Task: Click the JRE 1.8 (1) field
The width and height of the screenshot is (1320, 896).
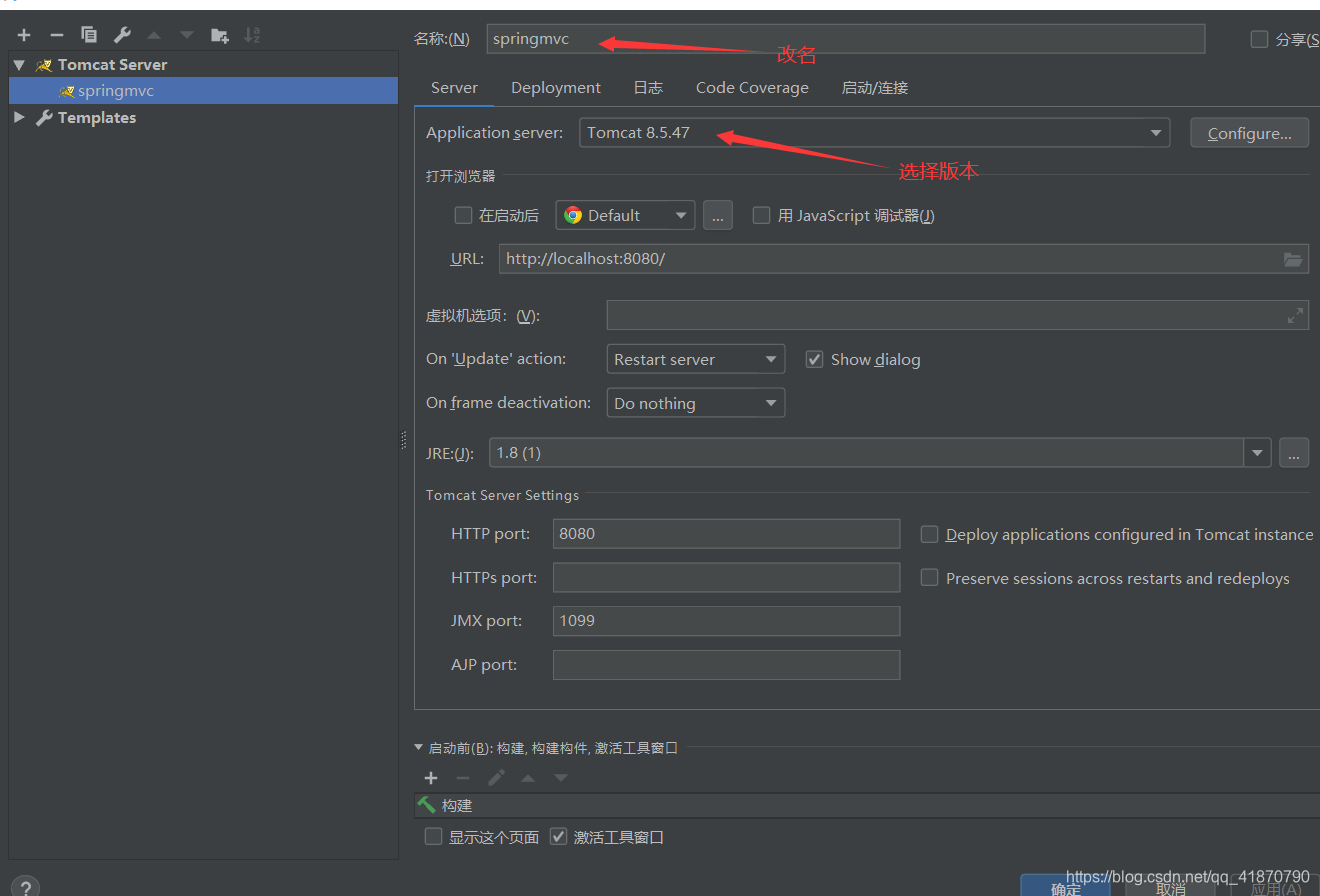Action: coord(866,453)
